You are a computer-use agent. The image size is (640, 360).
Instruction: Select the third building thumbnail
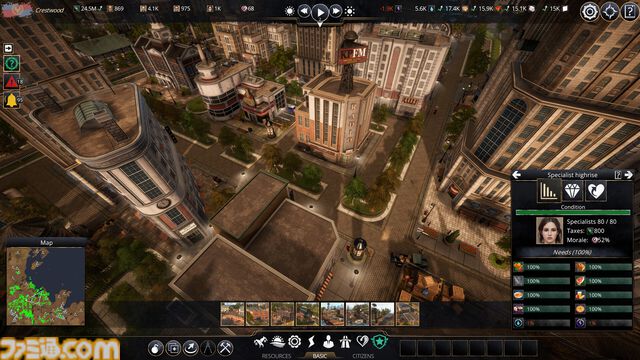282,314
